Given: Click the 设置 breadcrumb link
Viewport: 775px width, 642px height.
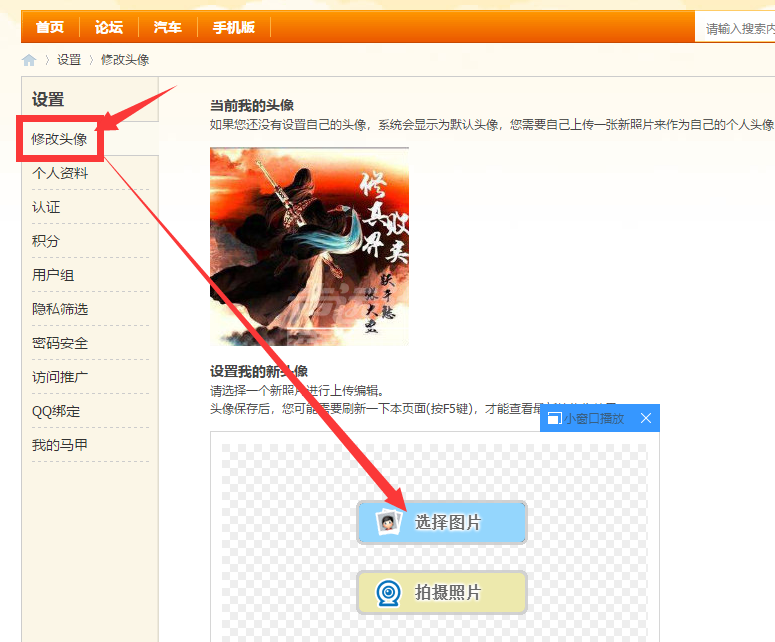Looking at the screenshot, I should [69, 60].
